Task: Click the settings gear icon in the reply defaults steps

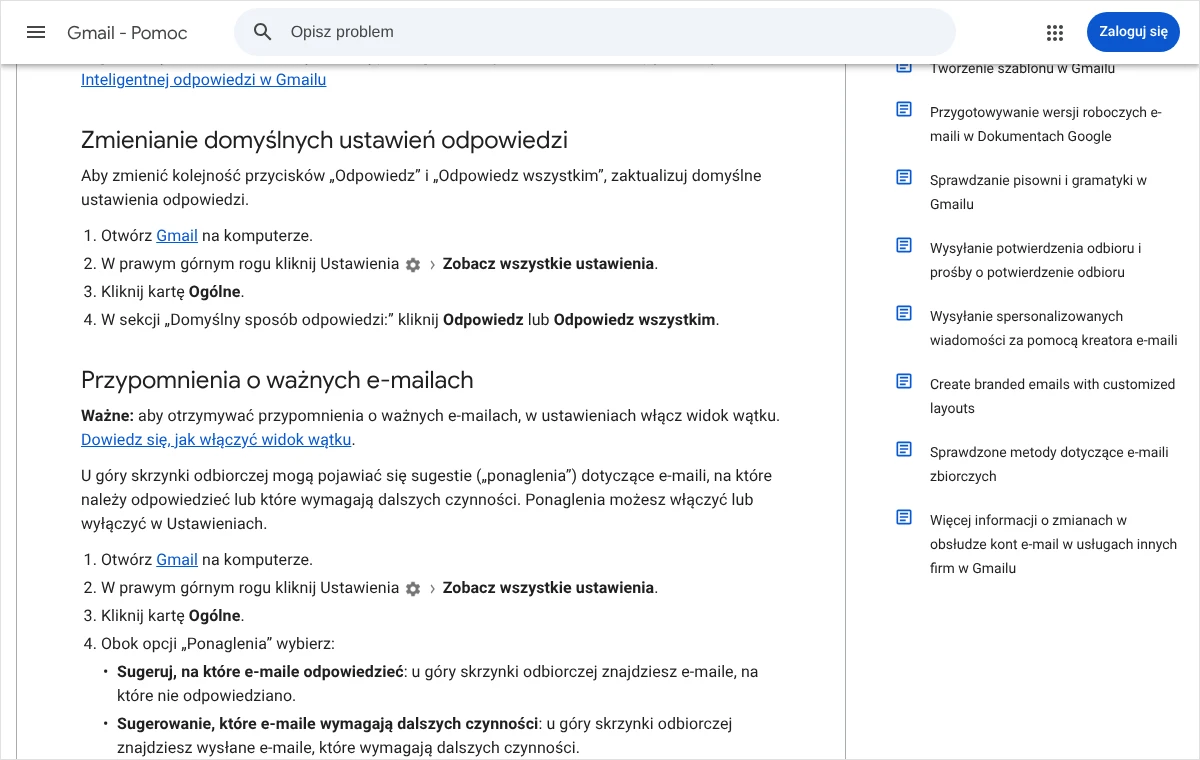Action: pyautogui.click(x=413, y=265)
